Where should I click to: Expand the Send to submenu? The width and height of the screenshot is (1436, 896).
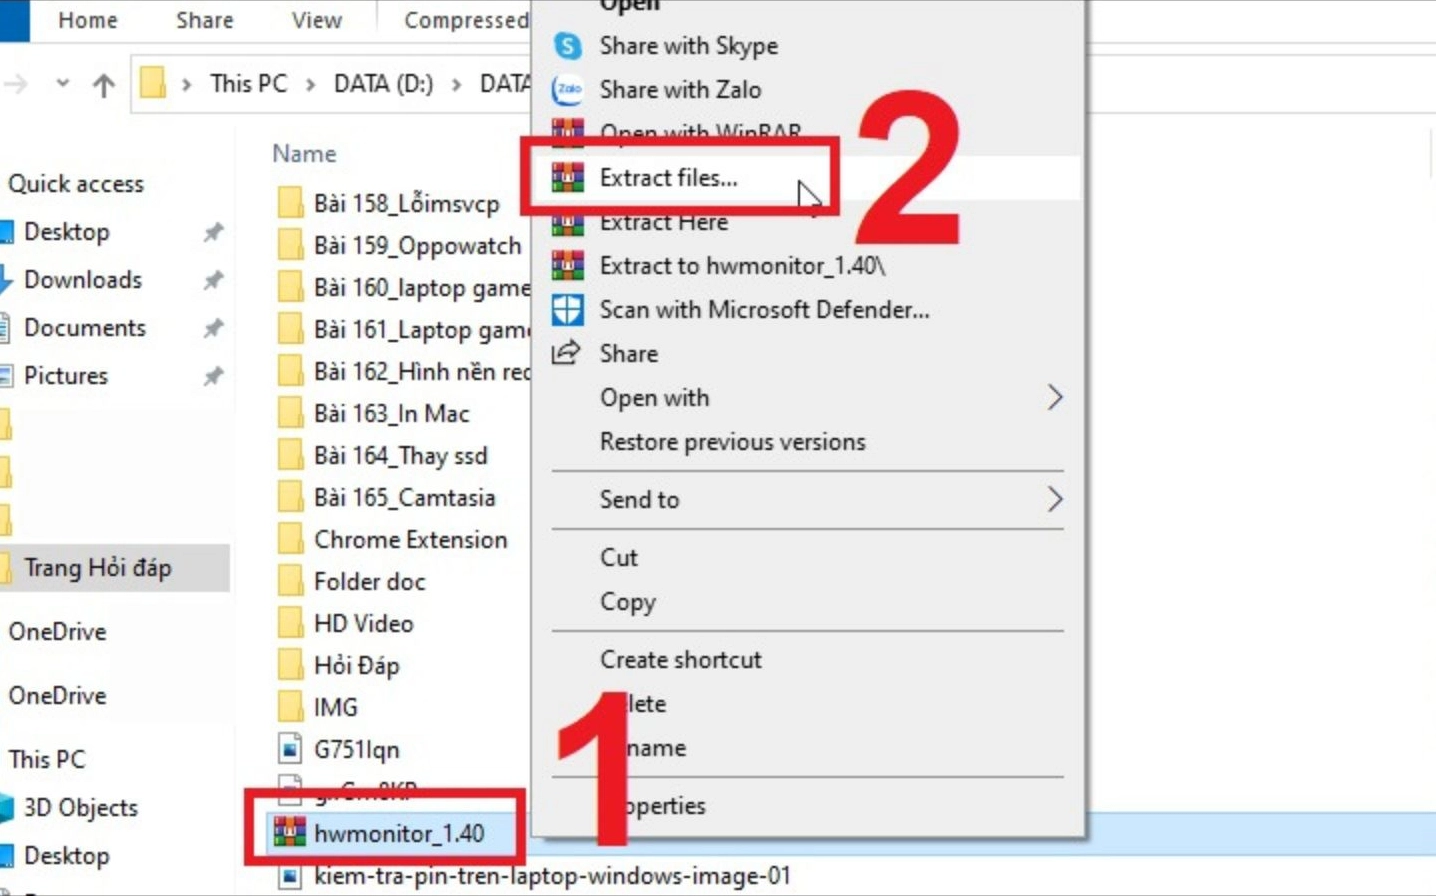[x=640, y=499]
